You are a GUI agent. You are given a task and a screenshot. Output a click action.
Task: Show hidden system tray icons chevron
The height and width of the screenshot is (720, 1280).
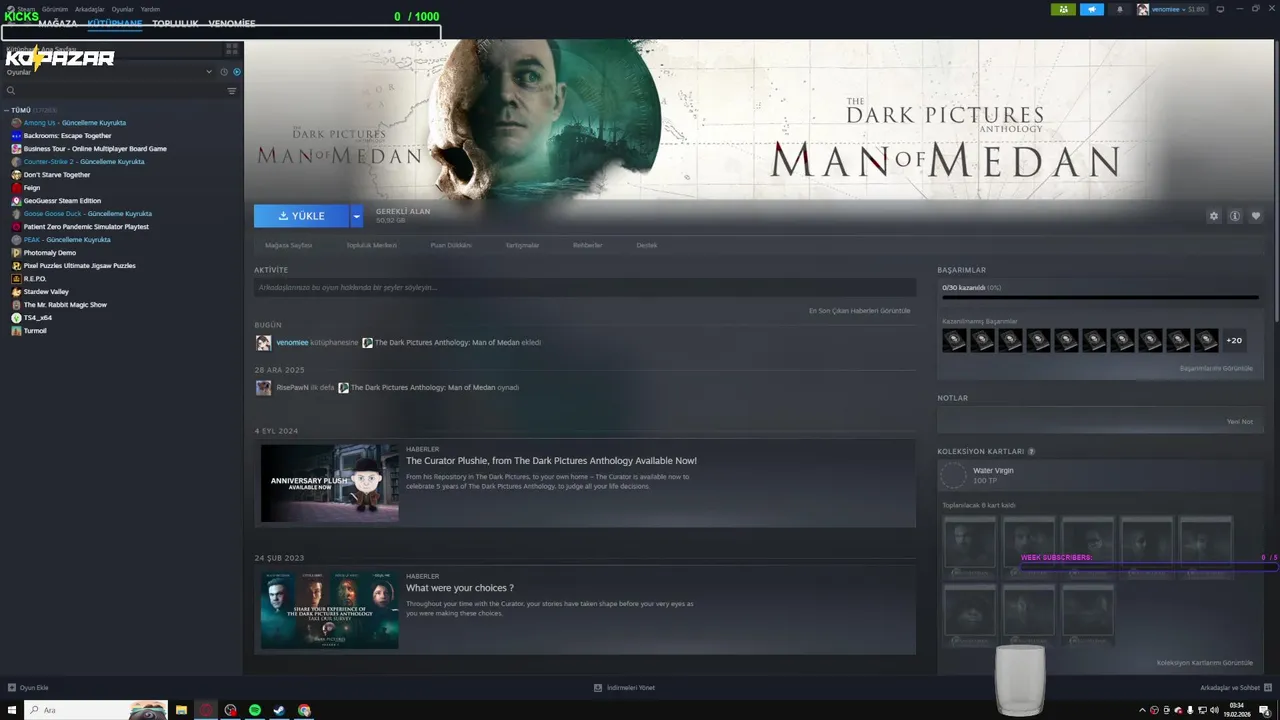[1143, 710]
